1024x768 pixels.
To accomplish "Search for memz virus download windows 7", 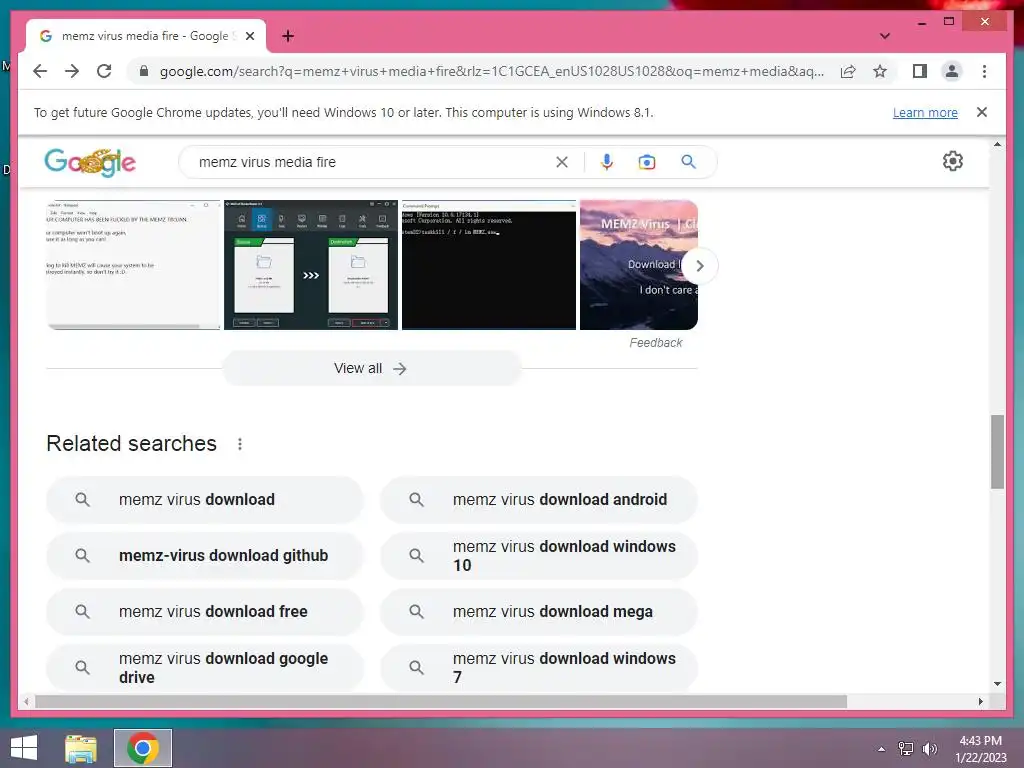I will (x=539, y=667).
